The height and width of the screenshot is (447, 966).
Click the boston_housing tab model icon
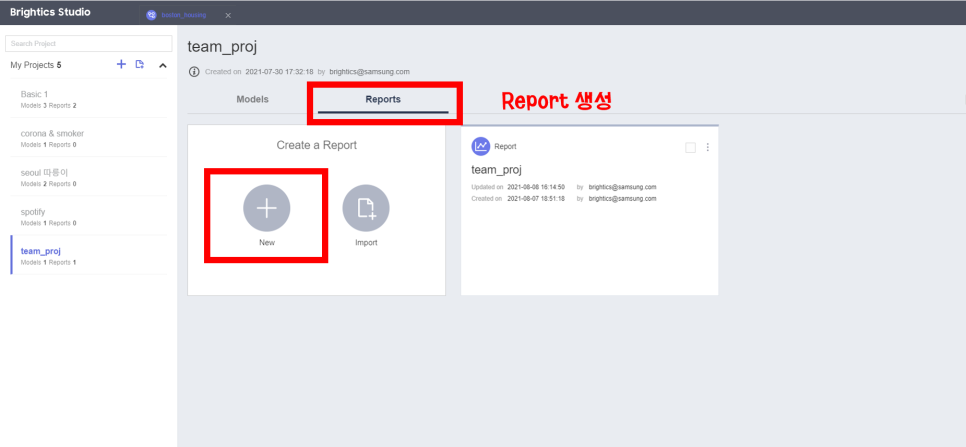(x=152, y=15)
